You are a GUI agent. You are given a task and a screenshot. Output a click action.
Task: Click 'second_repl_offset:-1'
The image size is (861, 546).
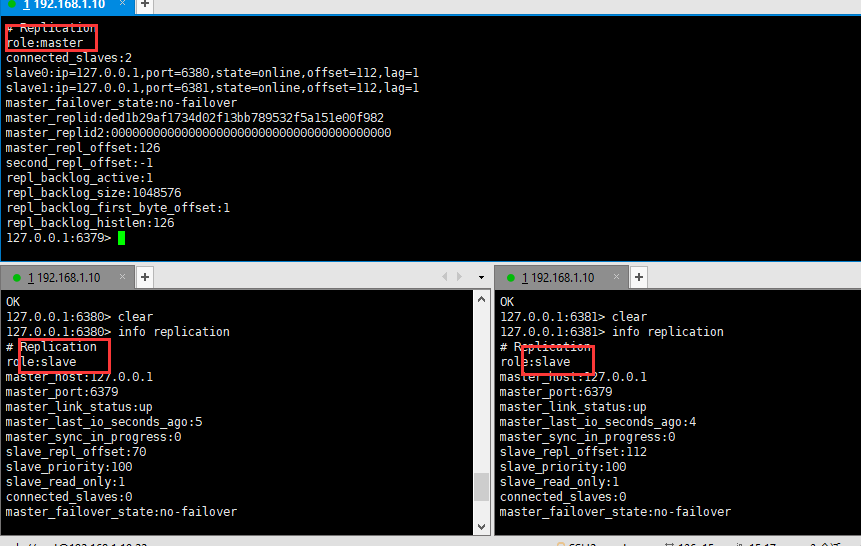pos(80,163)
